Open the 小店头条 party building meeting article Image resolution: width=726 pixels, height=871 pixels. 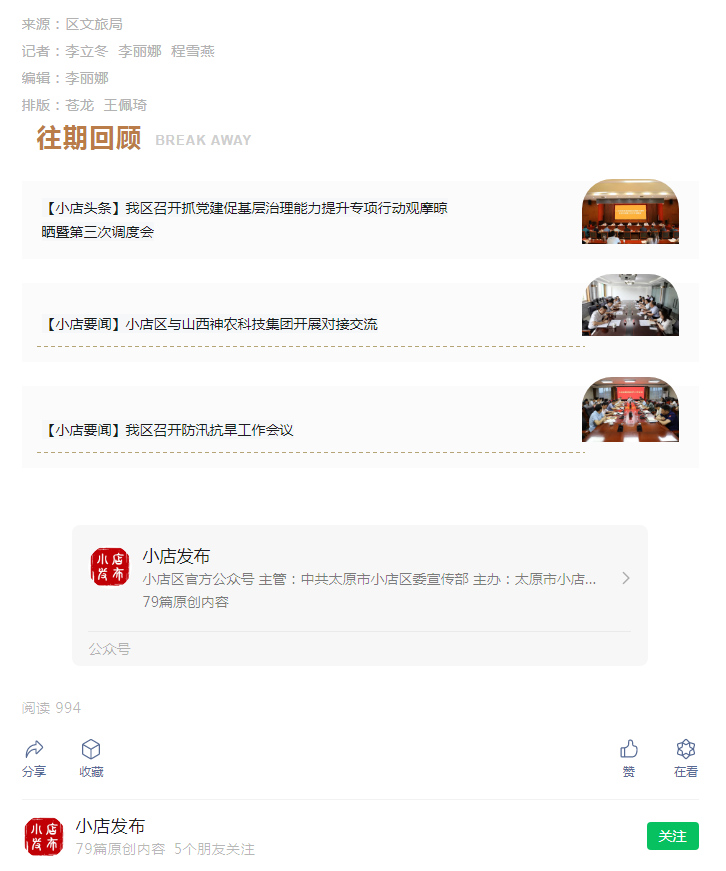244,220
